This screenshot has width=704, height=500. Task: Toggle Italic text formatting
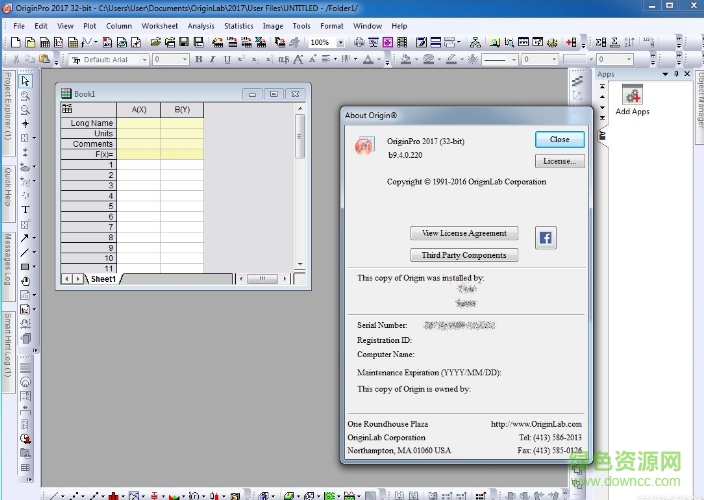[212, 60]
